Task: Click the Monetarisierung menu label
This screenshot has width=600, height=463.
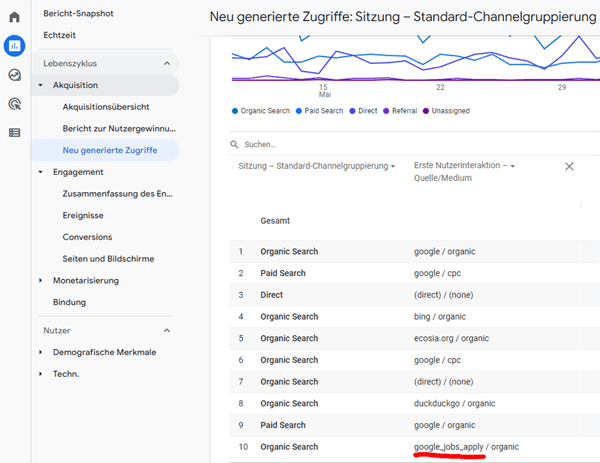Action: 86,280
